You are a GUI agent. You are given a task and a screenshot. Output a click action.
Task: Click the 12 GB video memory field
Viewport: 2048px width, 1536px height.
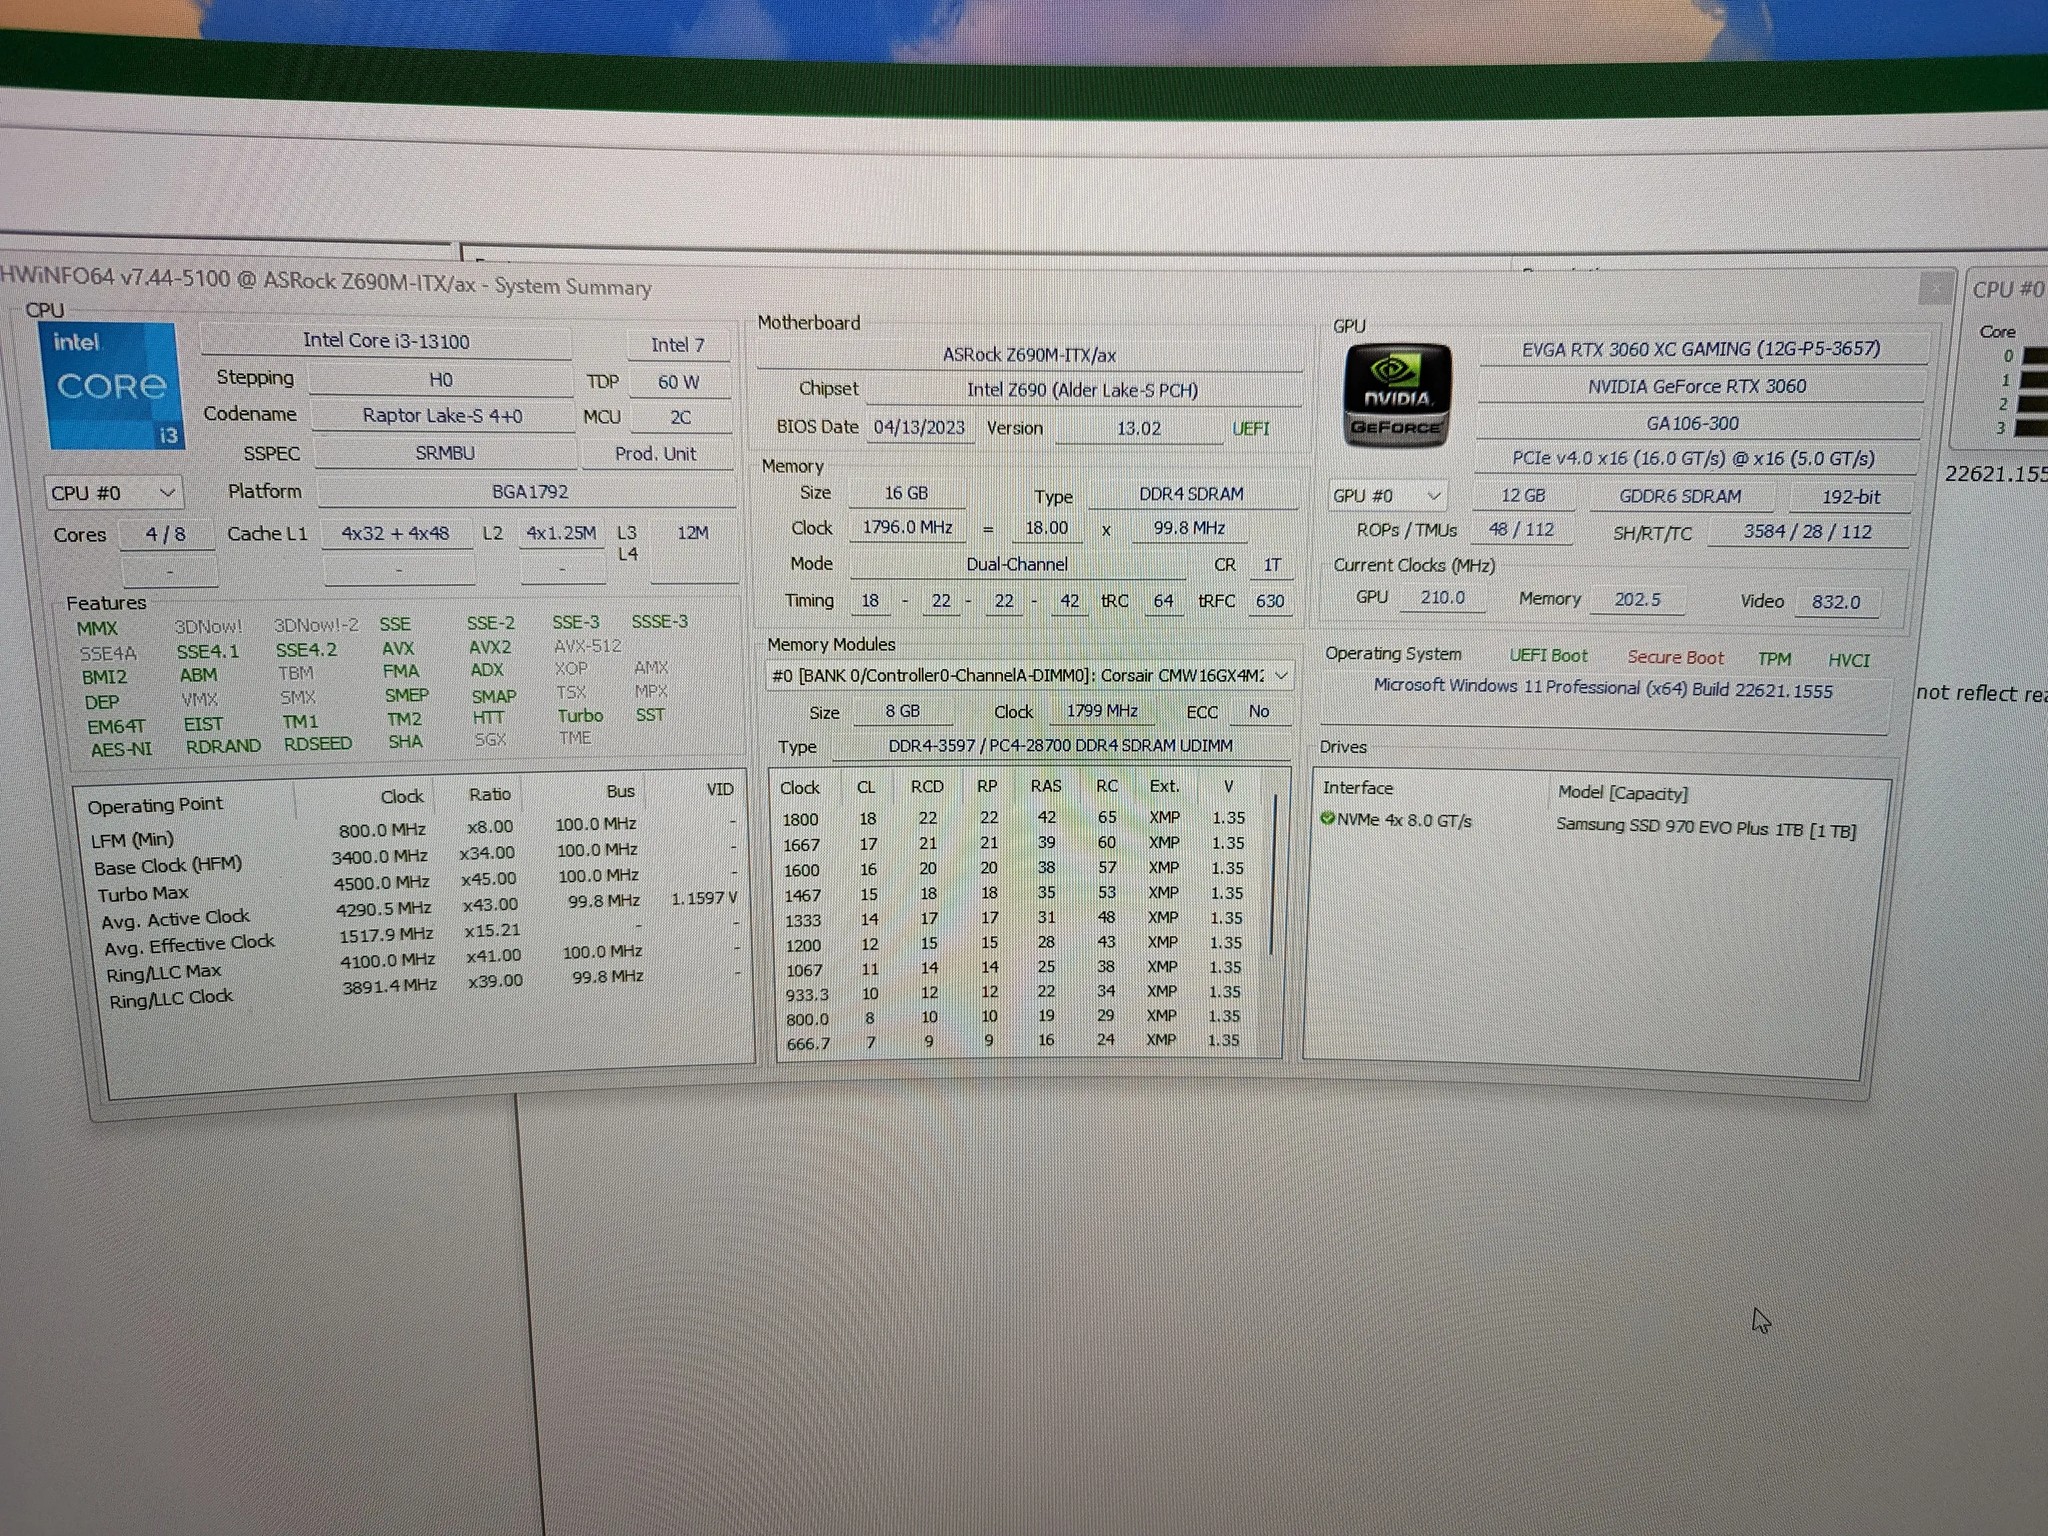[1523, 496]
